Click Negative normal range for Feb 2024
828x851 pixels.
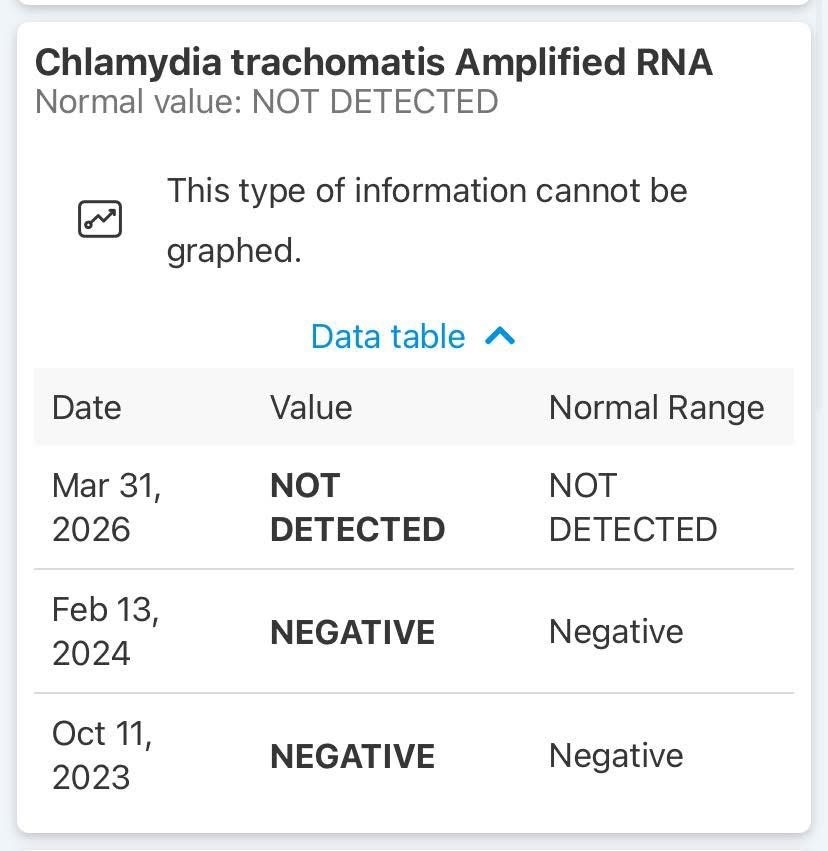pyautogui.click(x=616, y=632)
